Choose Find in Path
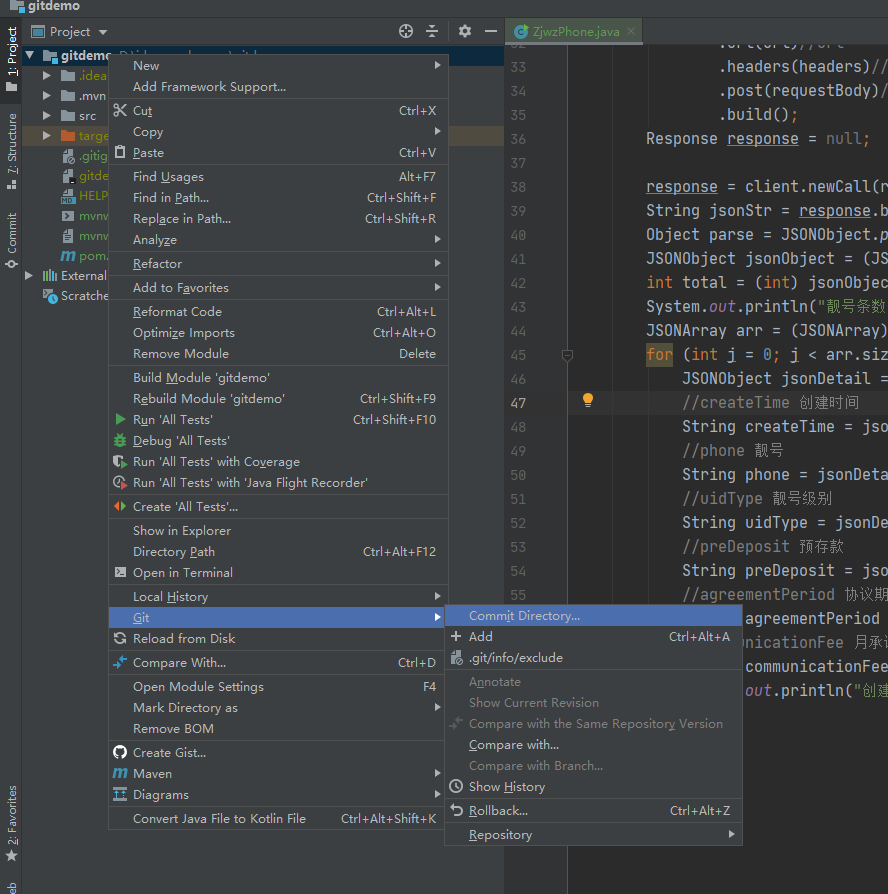 click(x=278, y=198)
